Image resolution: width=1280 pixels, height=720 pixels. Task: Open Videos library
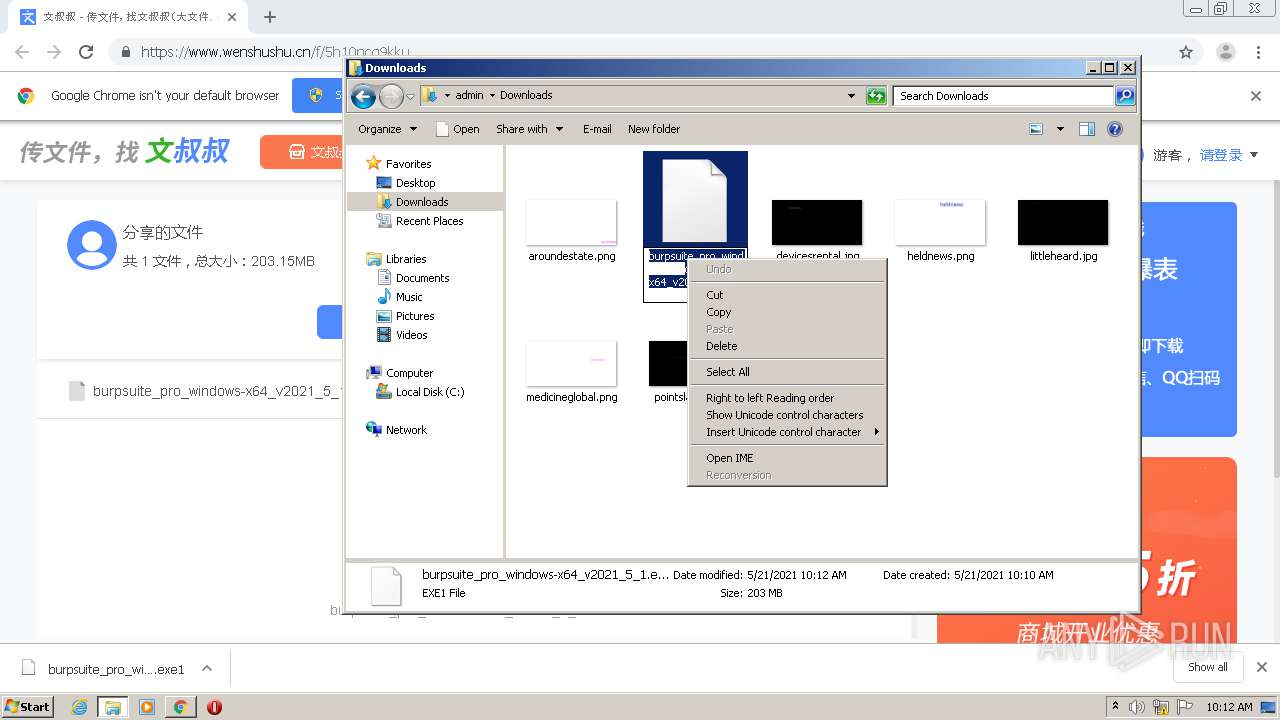tap(411, 335)
